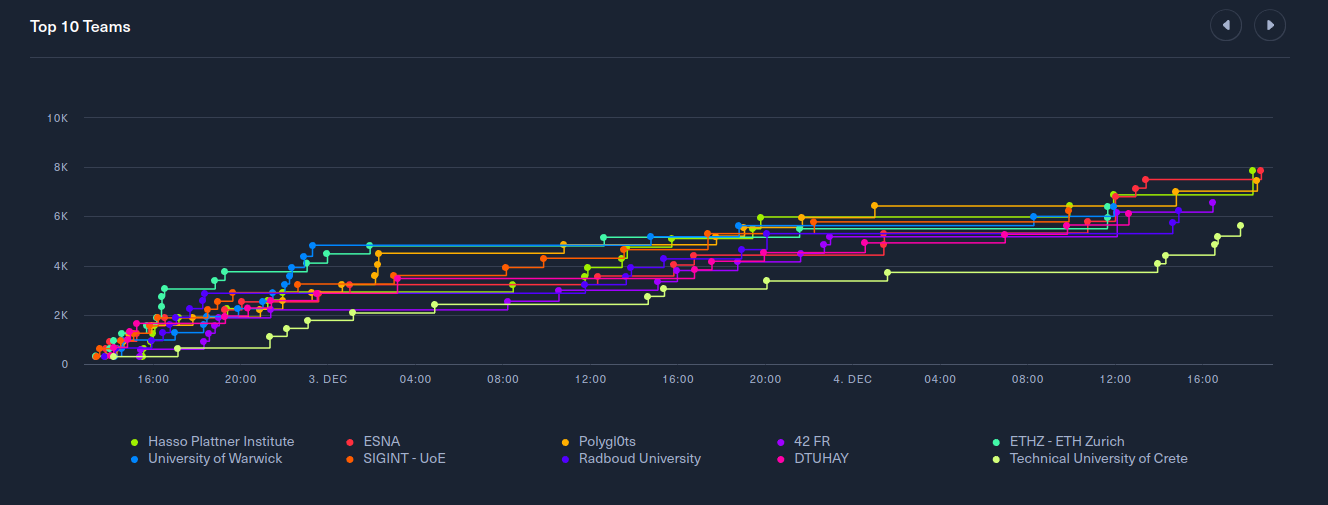Viewport: 1328px width, 505px height.
Task: Click red dot beside ESNA label
Action: coord(350,442)
